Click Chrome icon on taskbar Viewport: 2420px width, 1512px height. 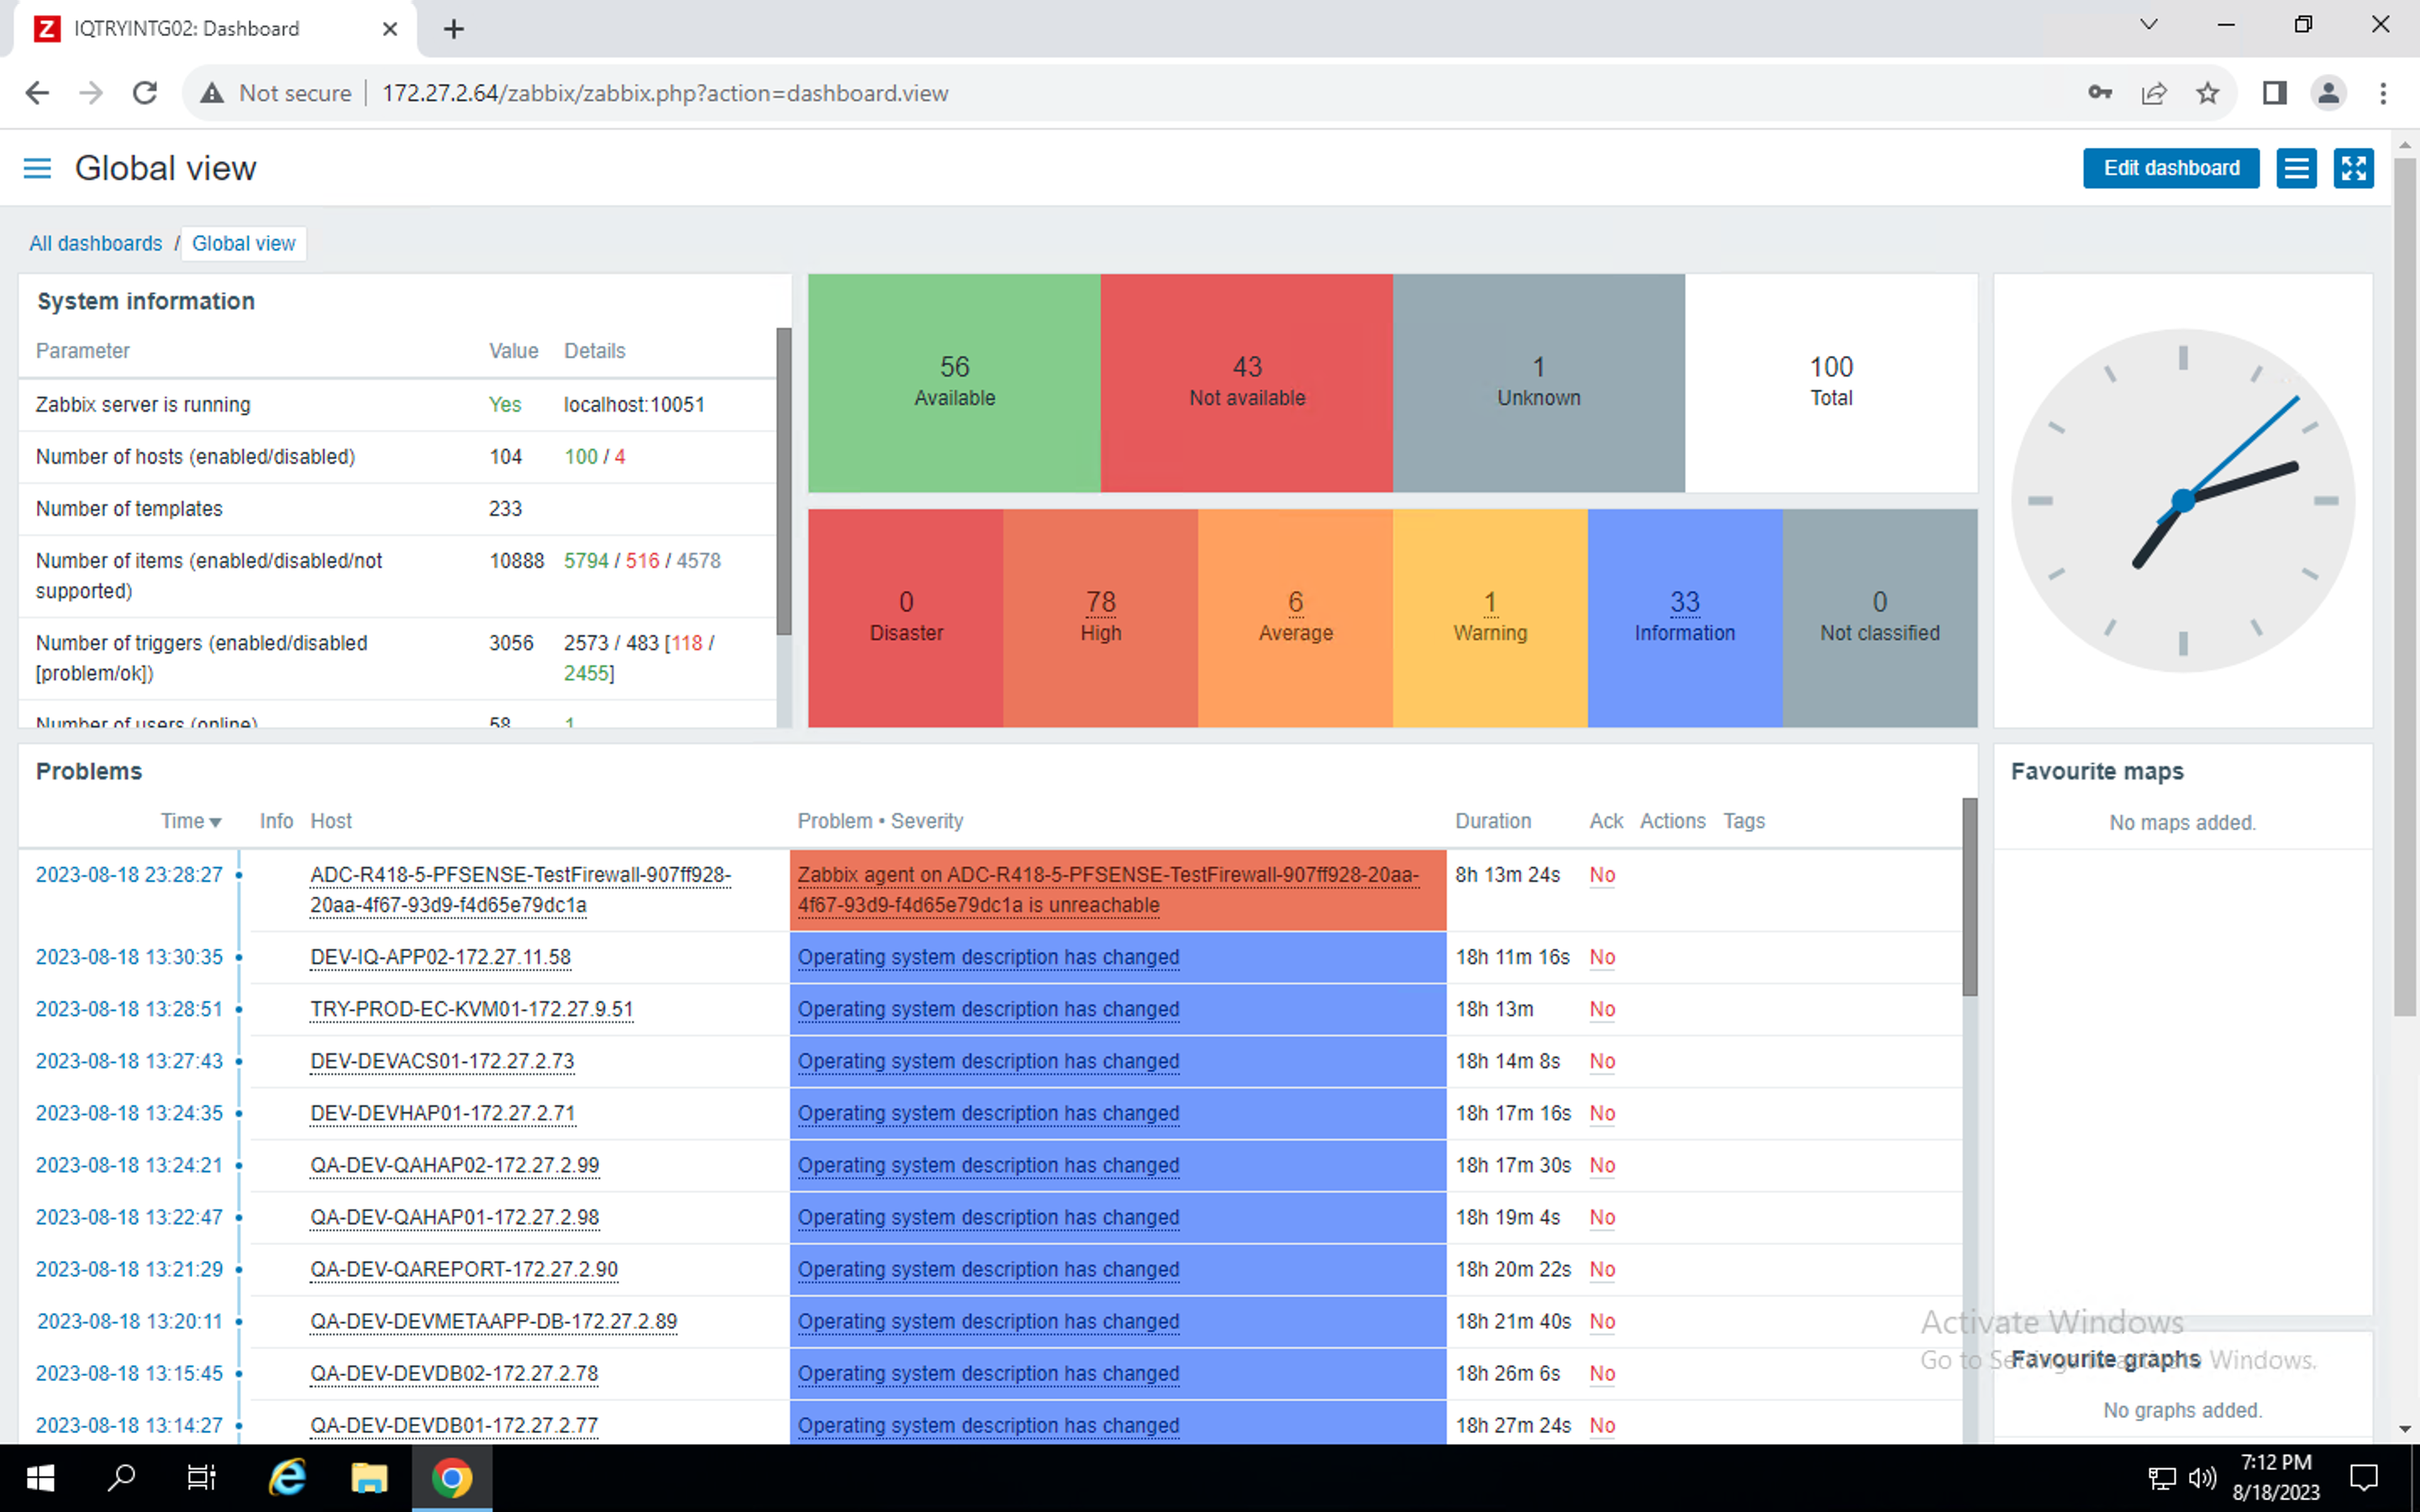click(452, 1478)
